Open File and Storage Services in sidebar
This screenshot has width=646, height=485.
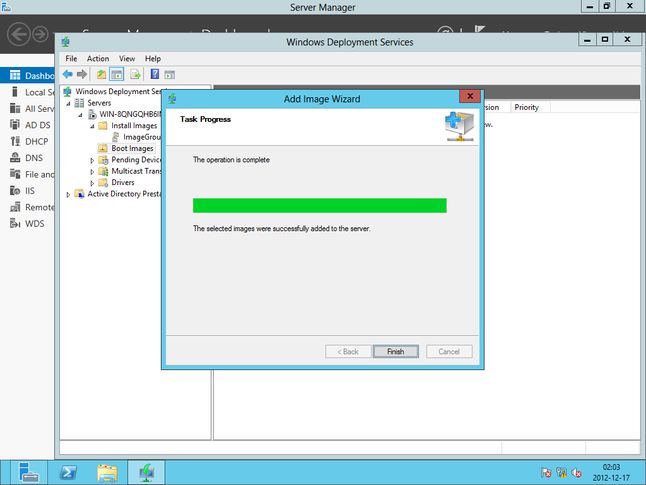click(x=27, y=174)
